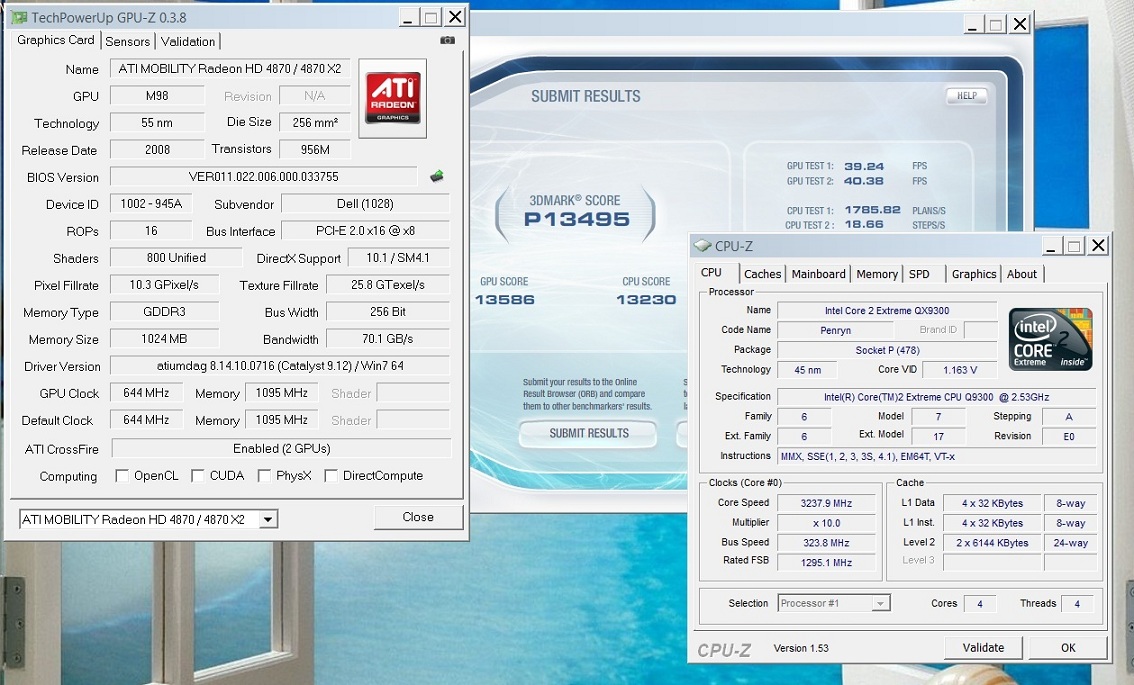The width and height of the screenshot is (1134, 685).
Task: Minimize the CPU-Z window
Action: click(x=1050, y=245)
